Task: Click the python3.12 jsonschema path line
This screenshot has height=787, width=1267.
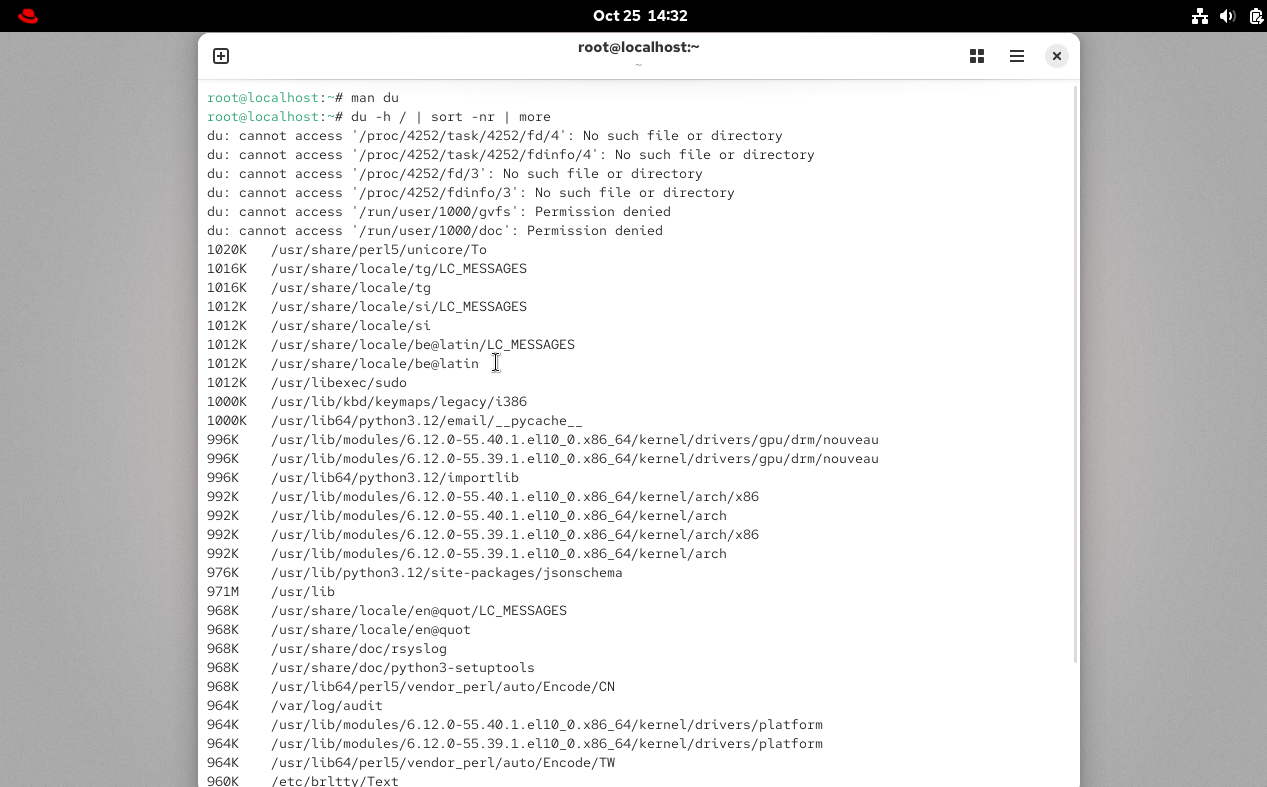Action: tap(446, 573)
